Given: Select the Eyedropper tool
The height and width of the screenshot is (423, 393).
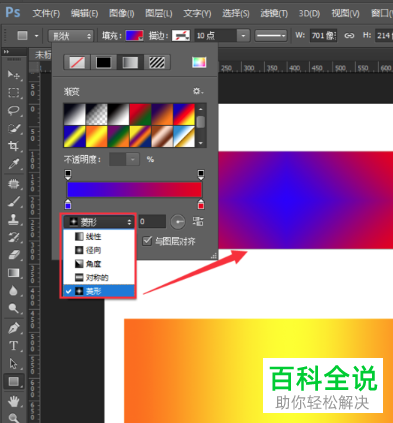Looking at the screenshot, I should (13, 164).
